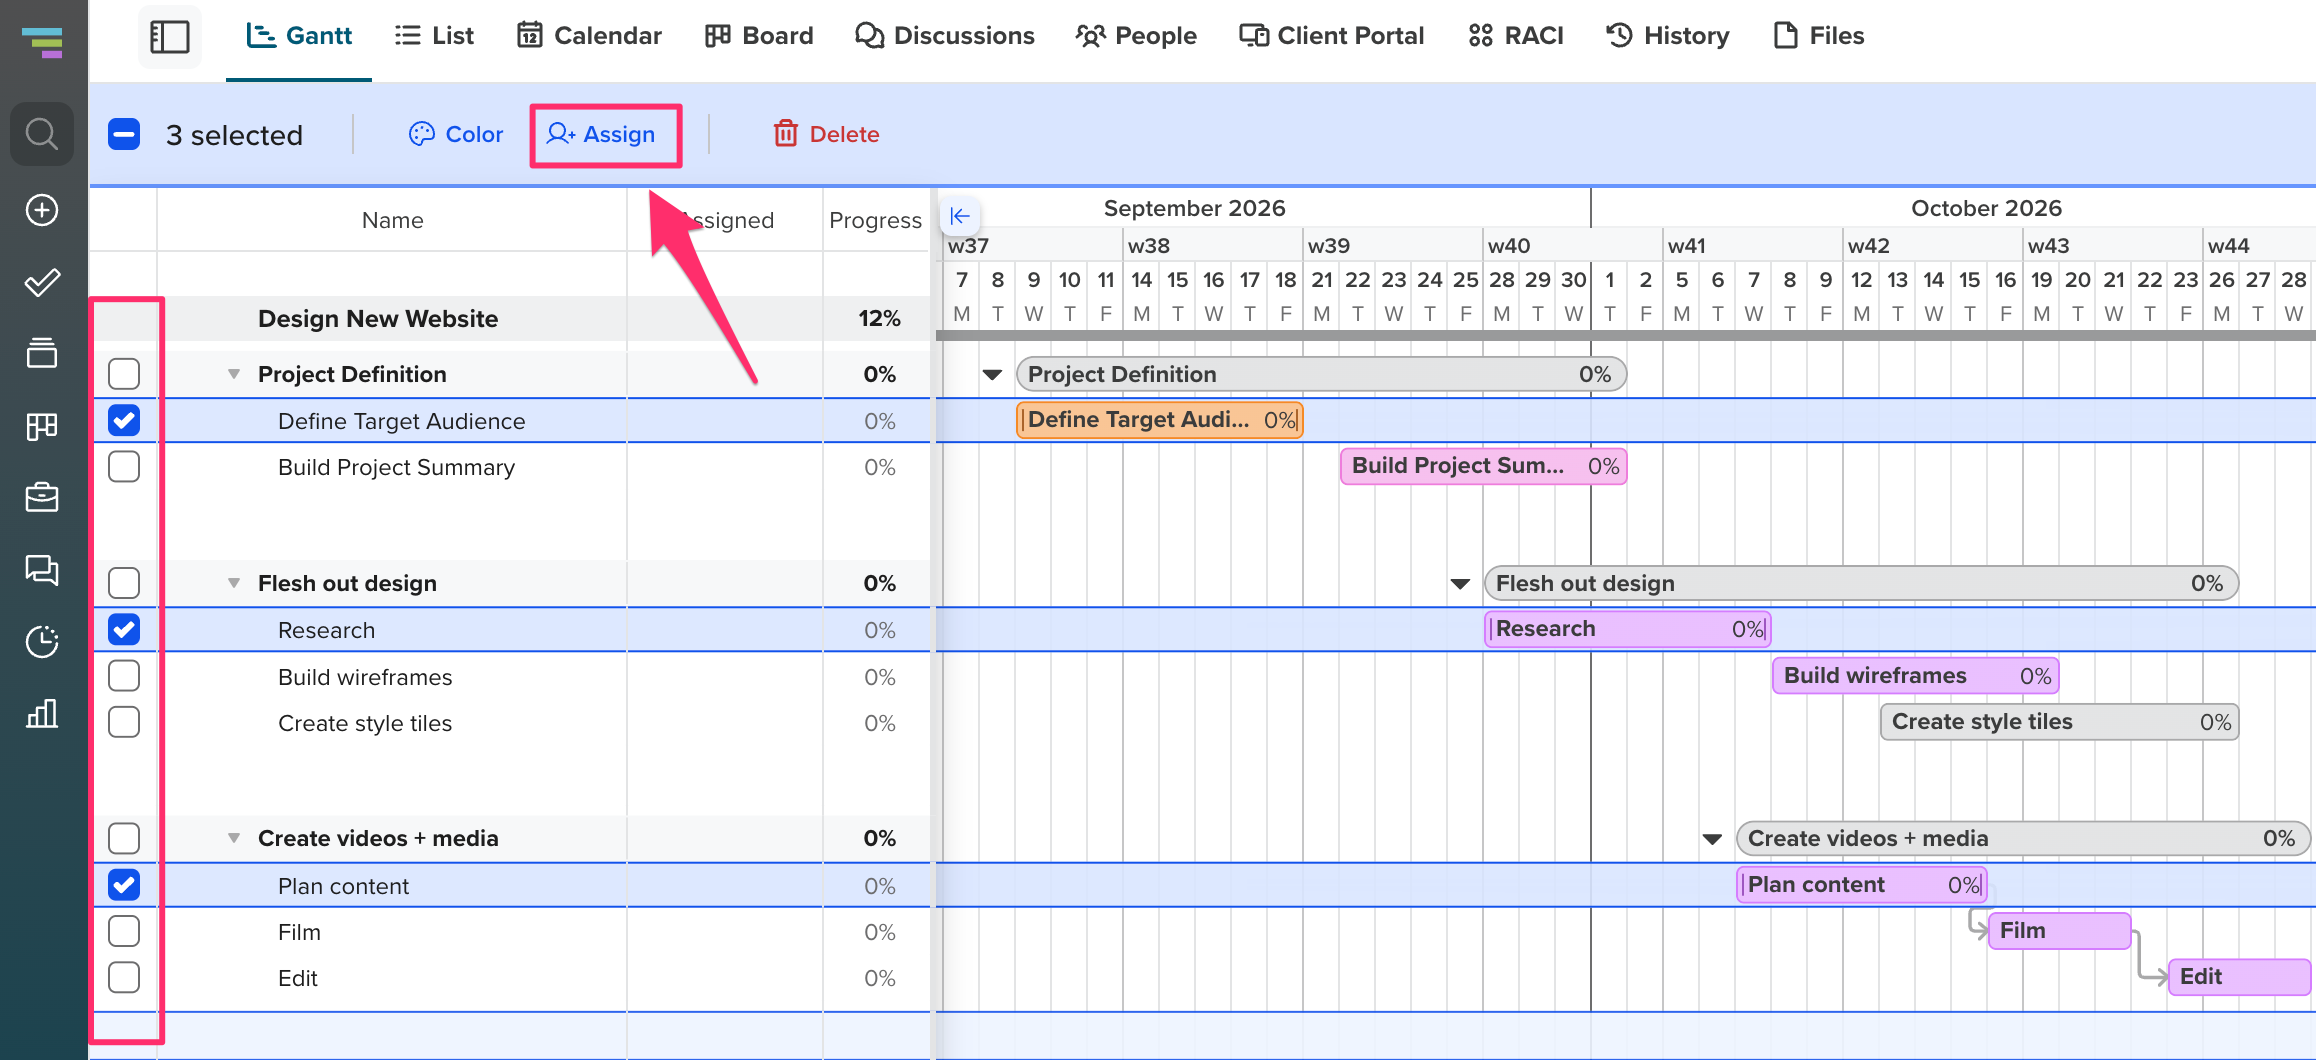
Task: Collapse Create videos + media group in list
Action: point(234,838)
